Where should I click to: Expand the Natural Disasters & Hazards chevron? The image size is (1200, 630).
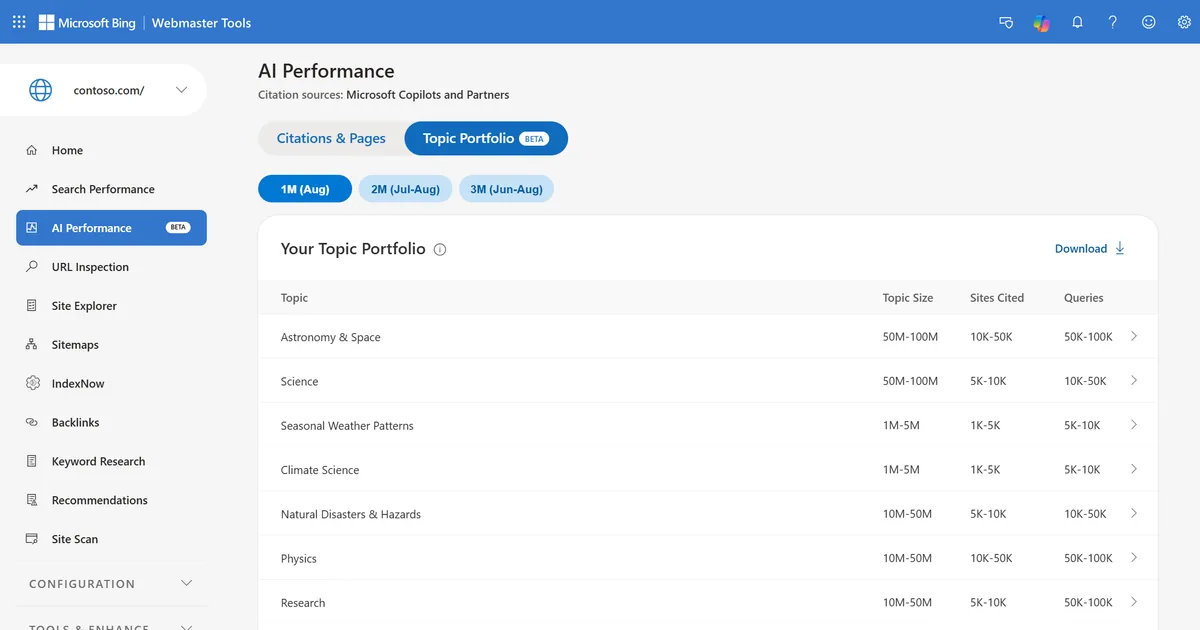1134,513
